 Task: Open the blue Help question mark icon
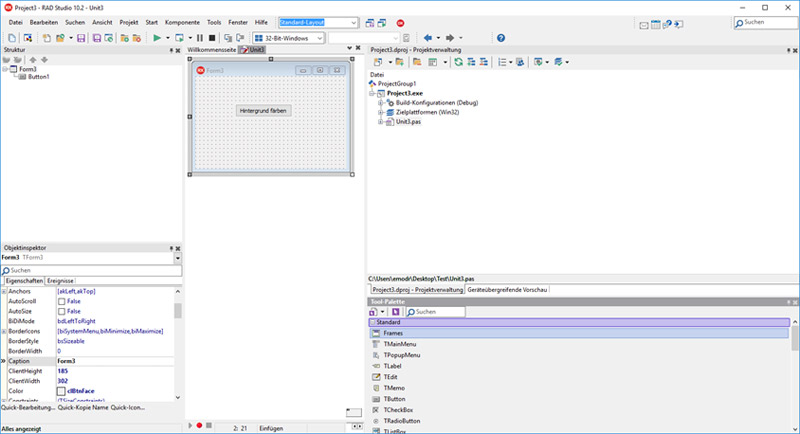click(x=500, y=38)
